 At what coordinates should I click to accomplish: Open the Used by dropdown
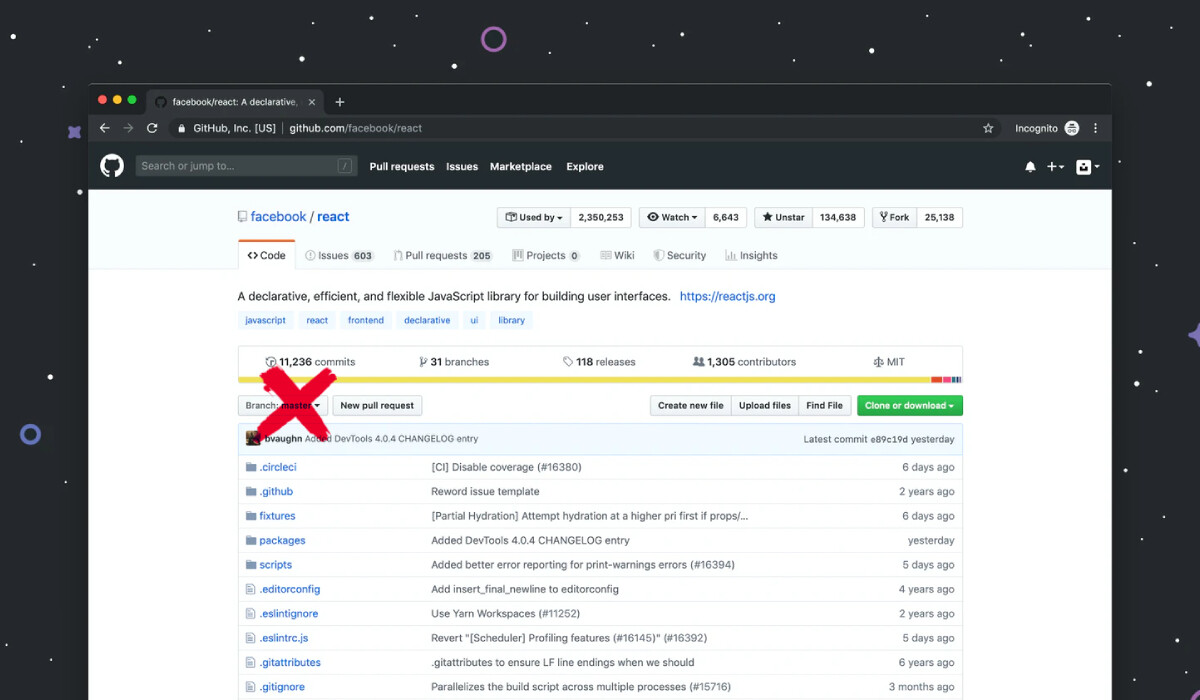tap(533, 217)
